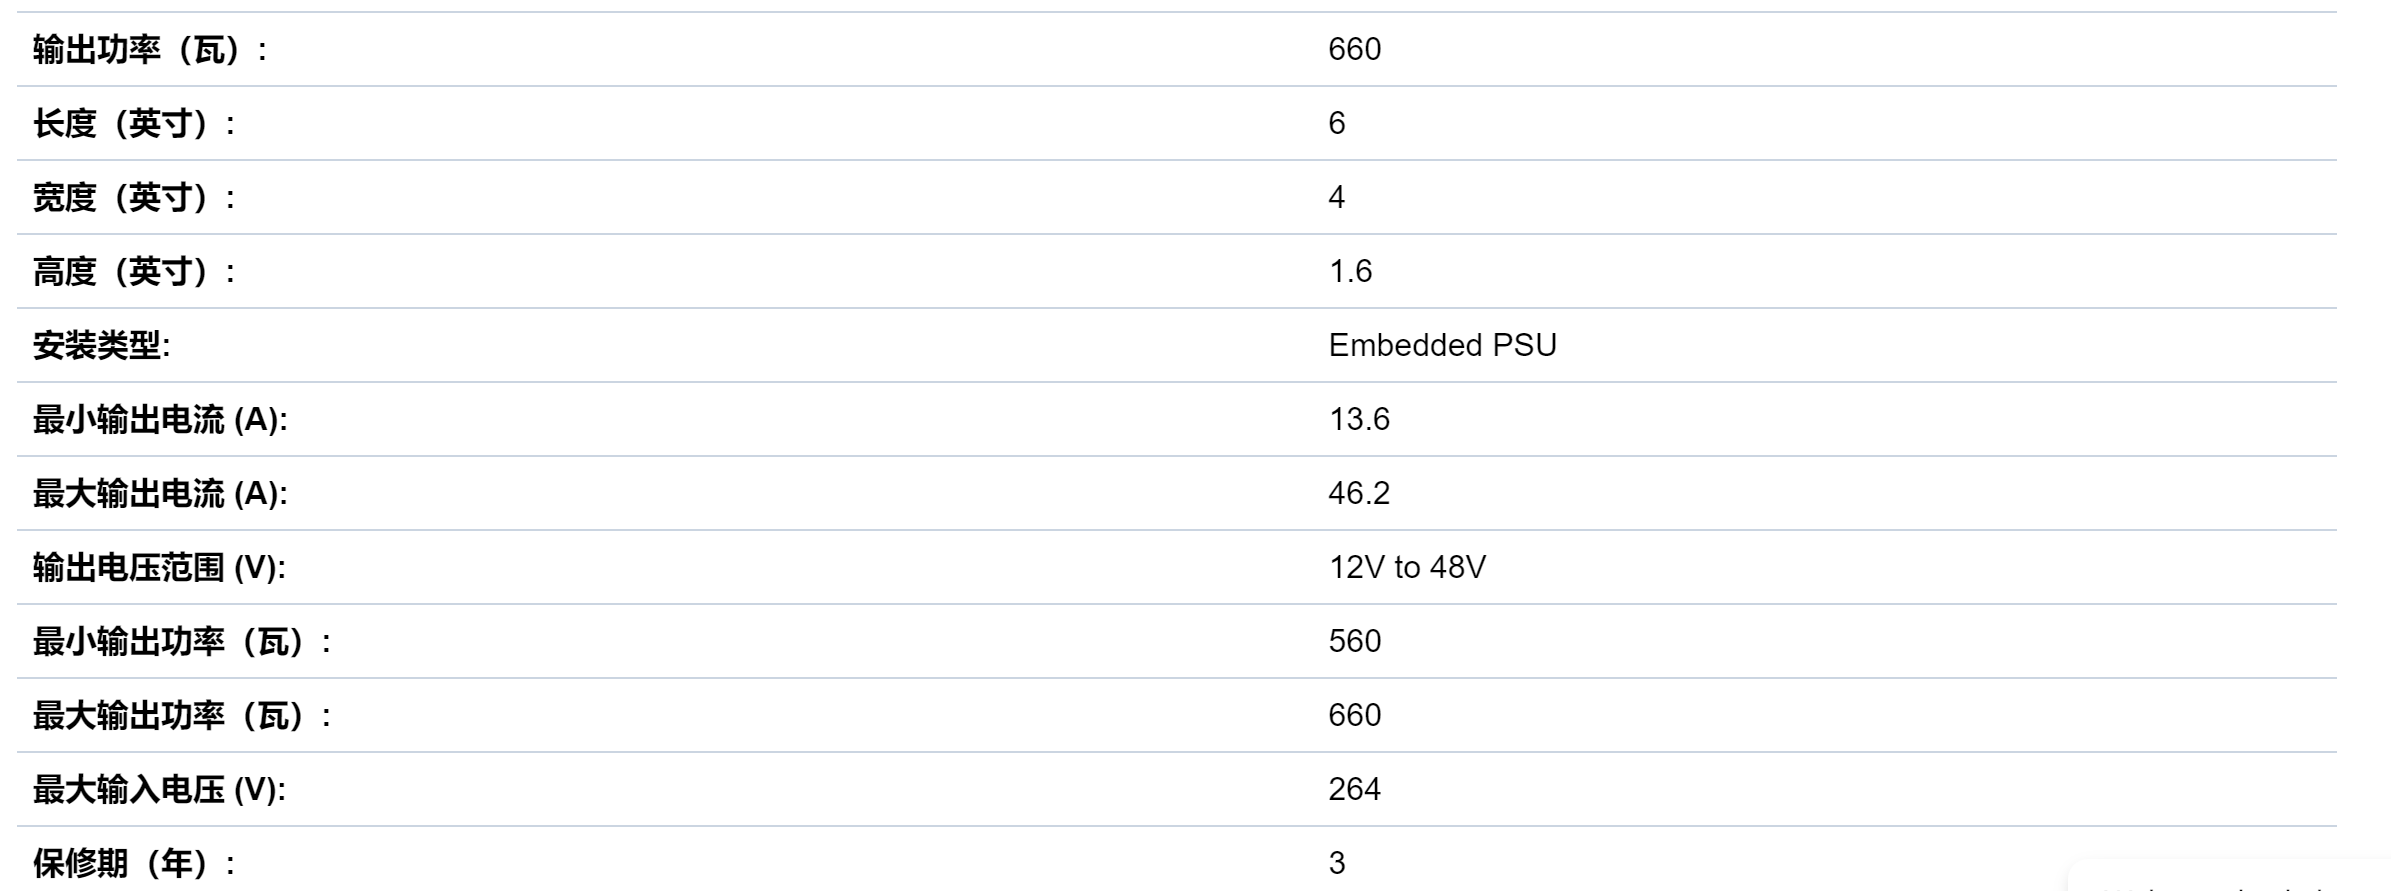Open the popup card at bottom-right corner

(2229, 877)
